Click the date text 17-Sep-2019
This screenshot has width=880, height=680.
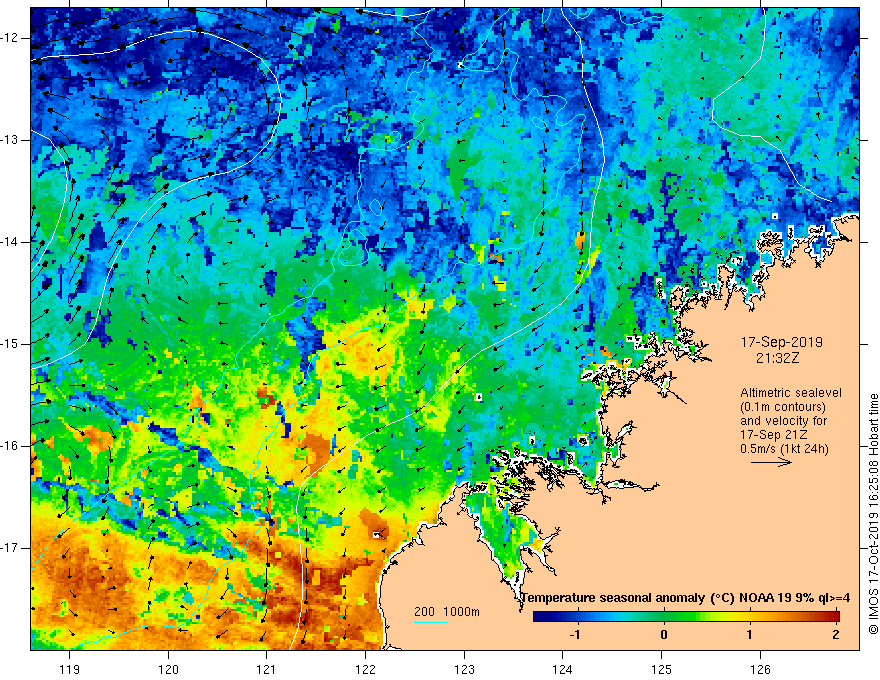(782, 342)
